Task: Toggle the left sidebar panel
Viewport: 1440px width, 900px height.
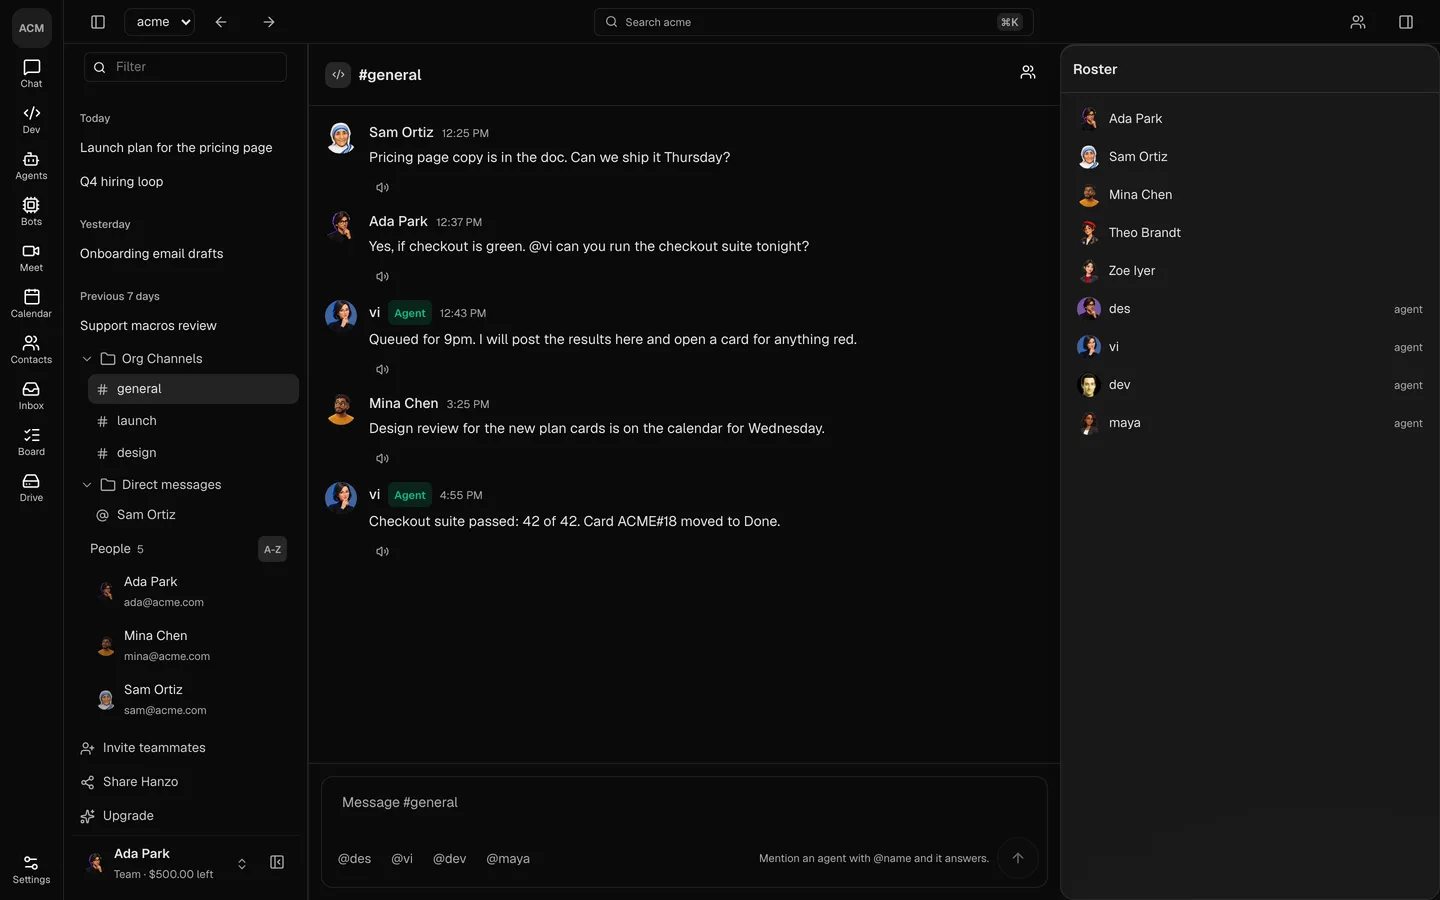Action: (98, 22)
